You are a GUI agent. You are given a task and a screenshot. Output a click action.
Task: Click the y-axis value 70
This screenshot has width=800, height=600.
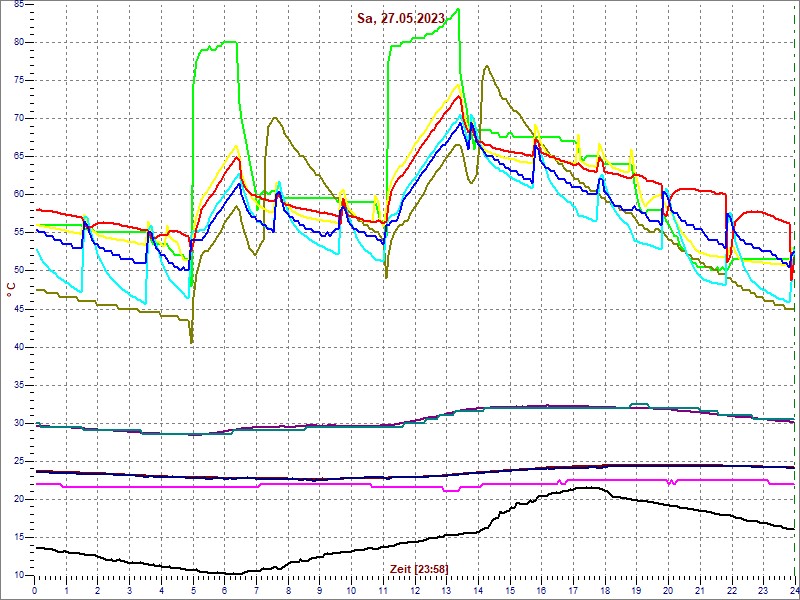tap(19, 118)
